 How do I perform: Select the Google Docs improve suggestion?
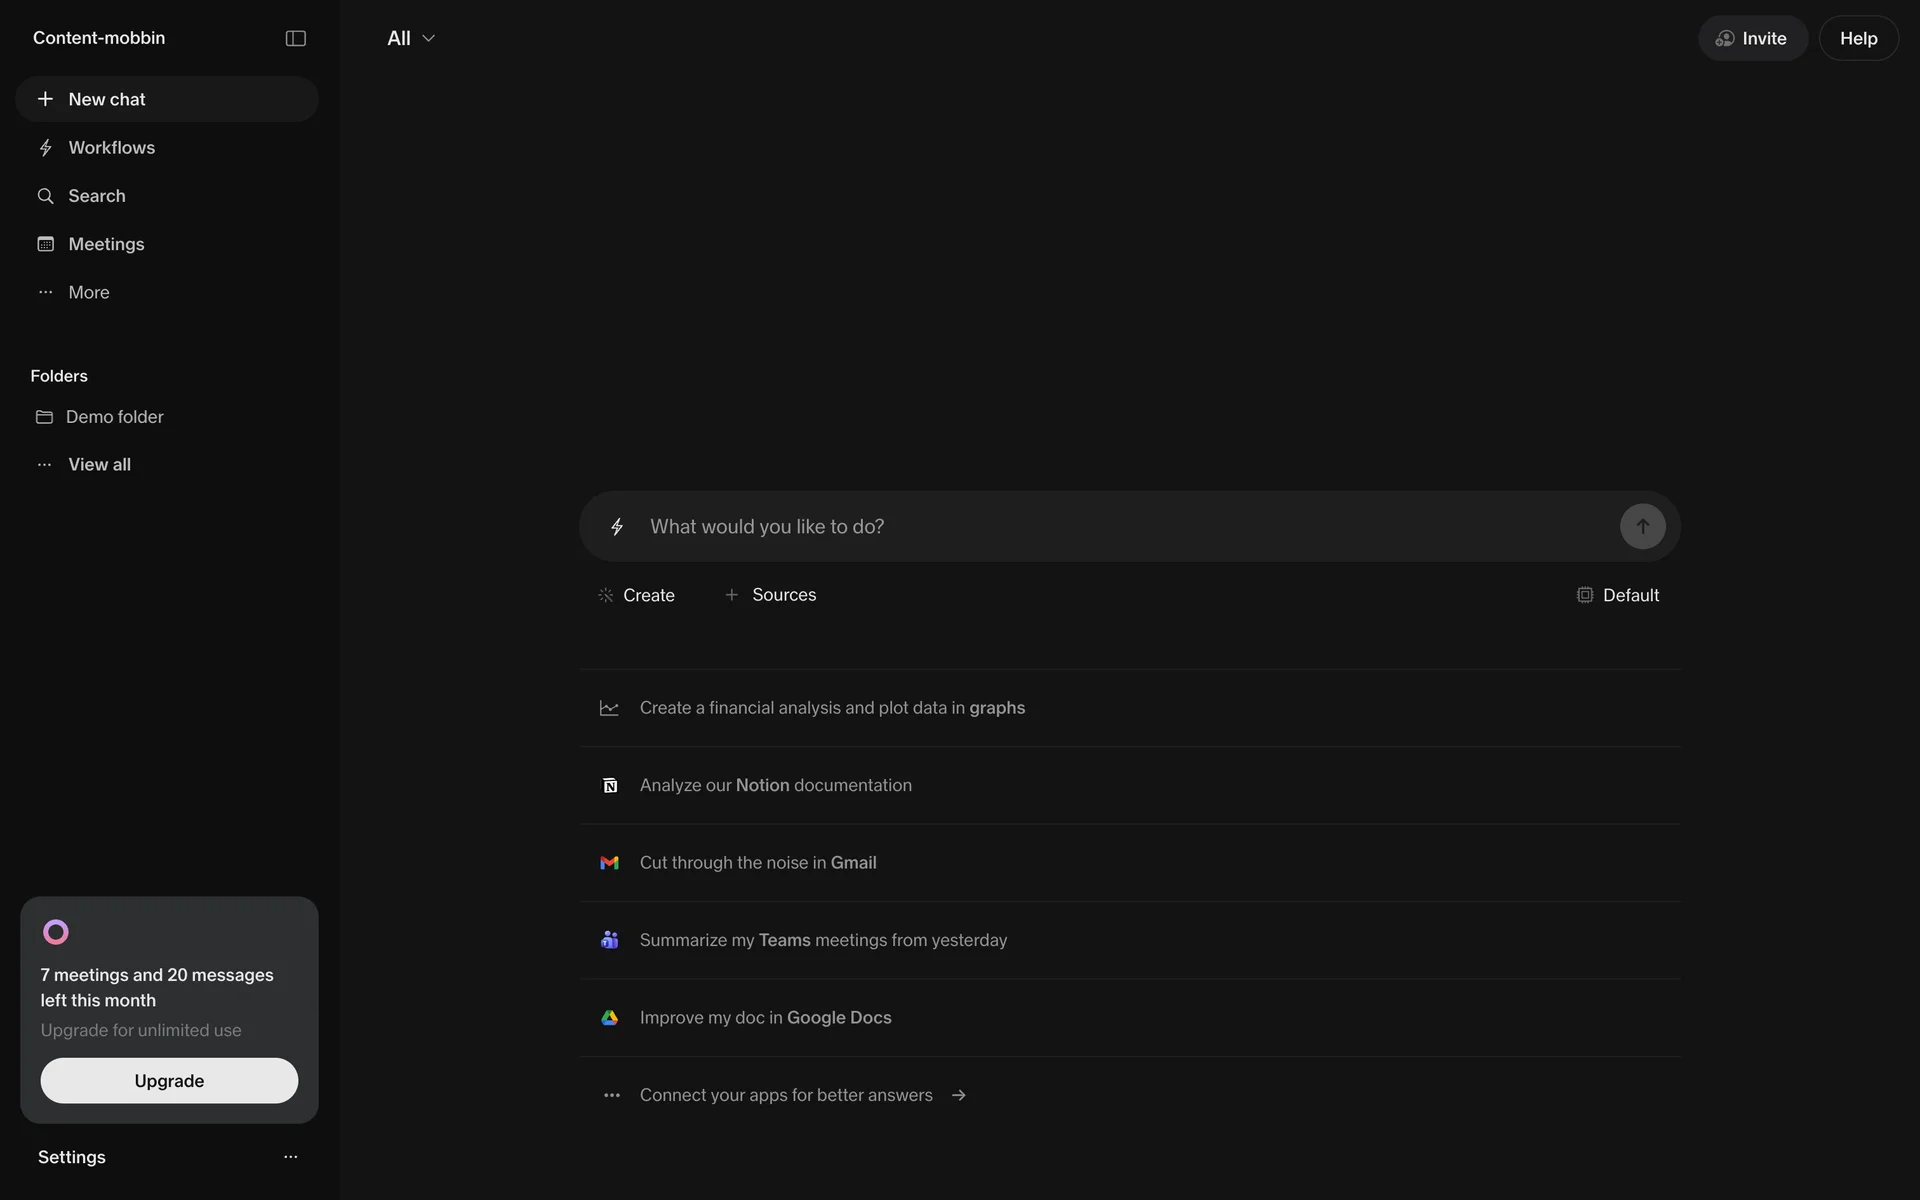click(x=765, y=1018)
